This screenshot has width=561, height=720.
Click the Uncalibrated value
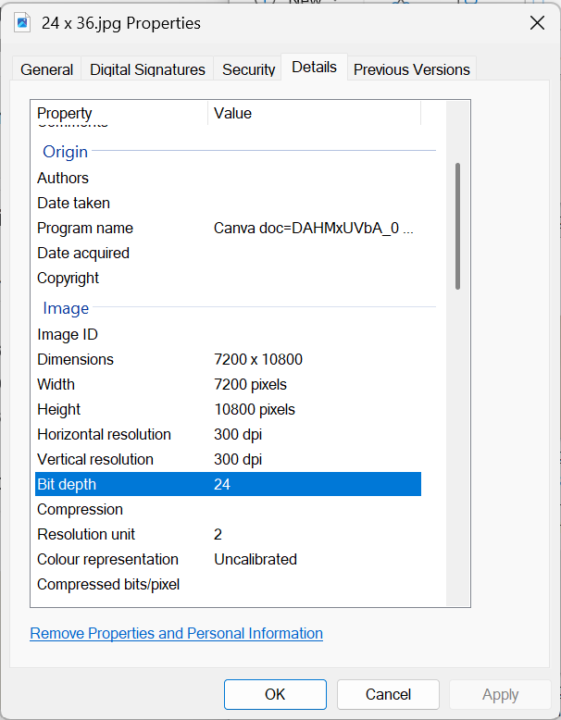click(x=255, y=559)
